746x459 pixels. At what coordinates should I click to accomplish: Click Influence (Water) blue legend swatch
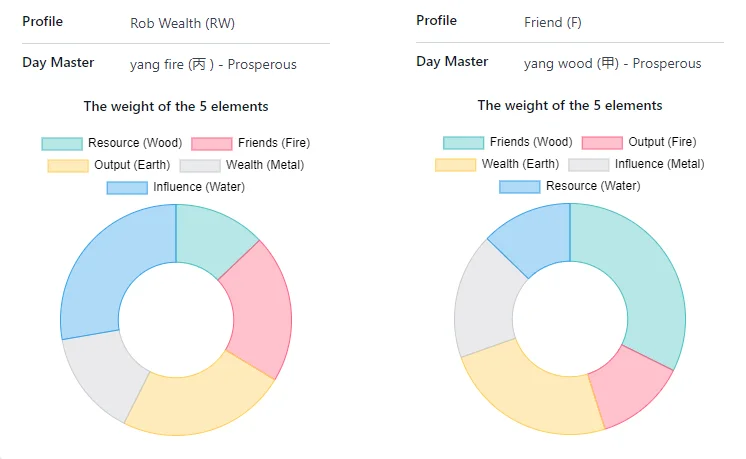tap(127, 187)
